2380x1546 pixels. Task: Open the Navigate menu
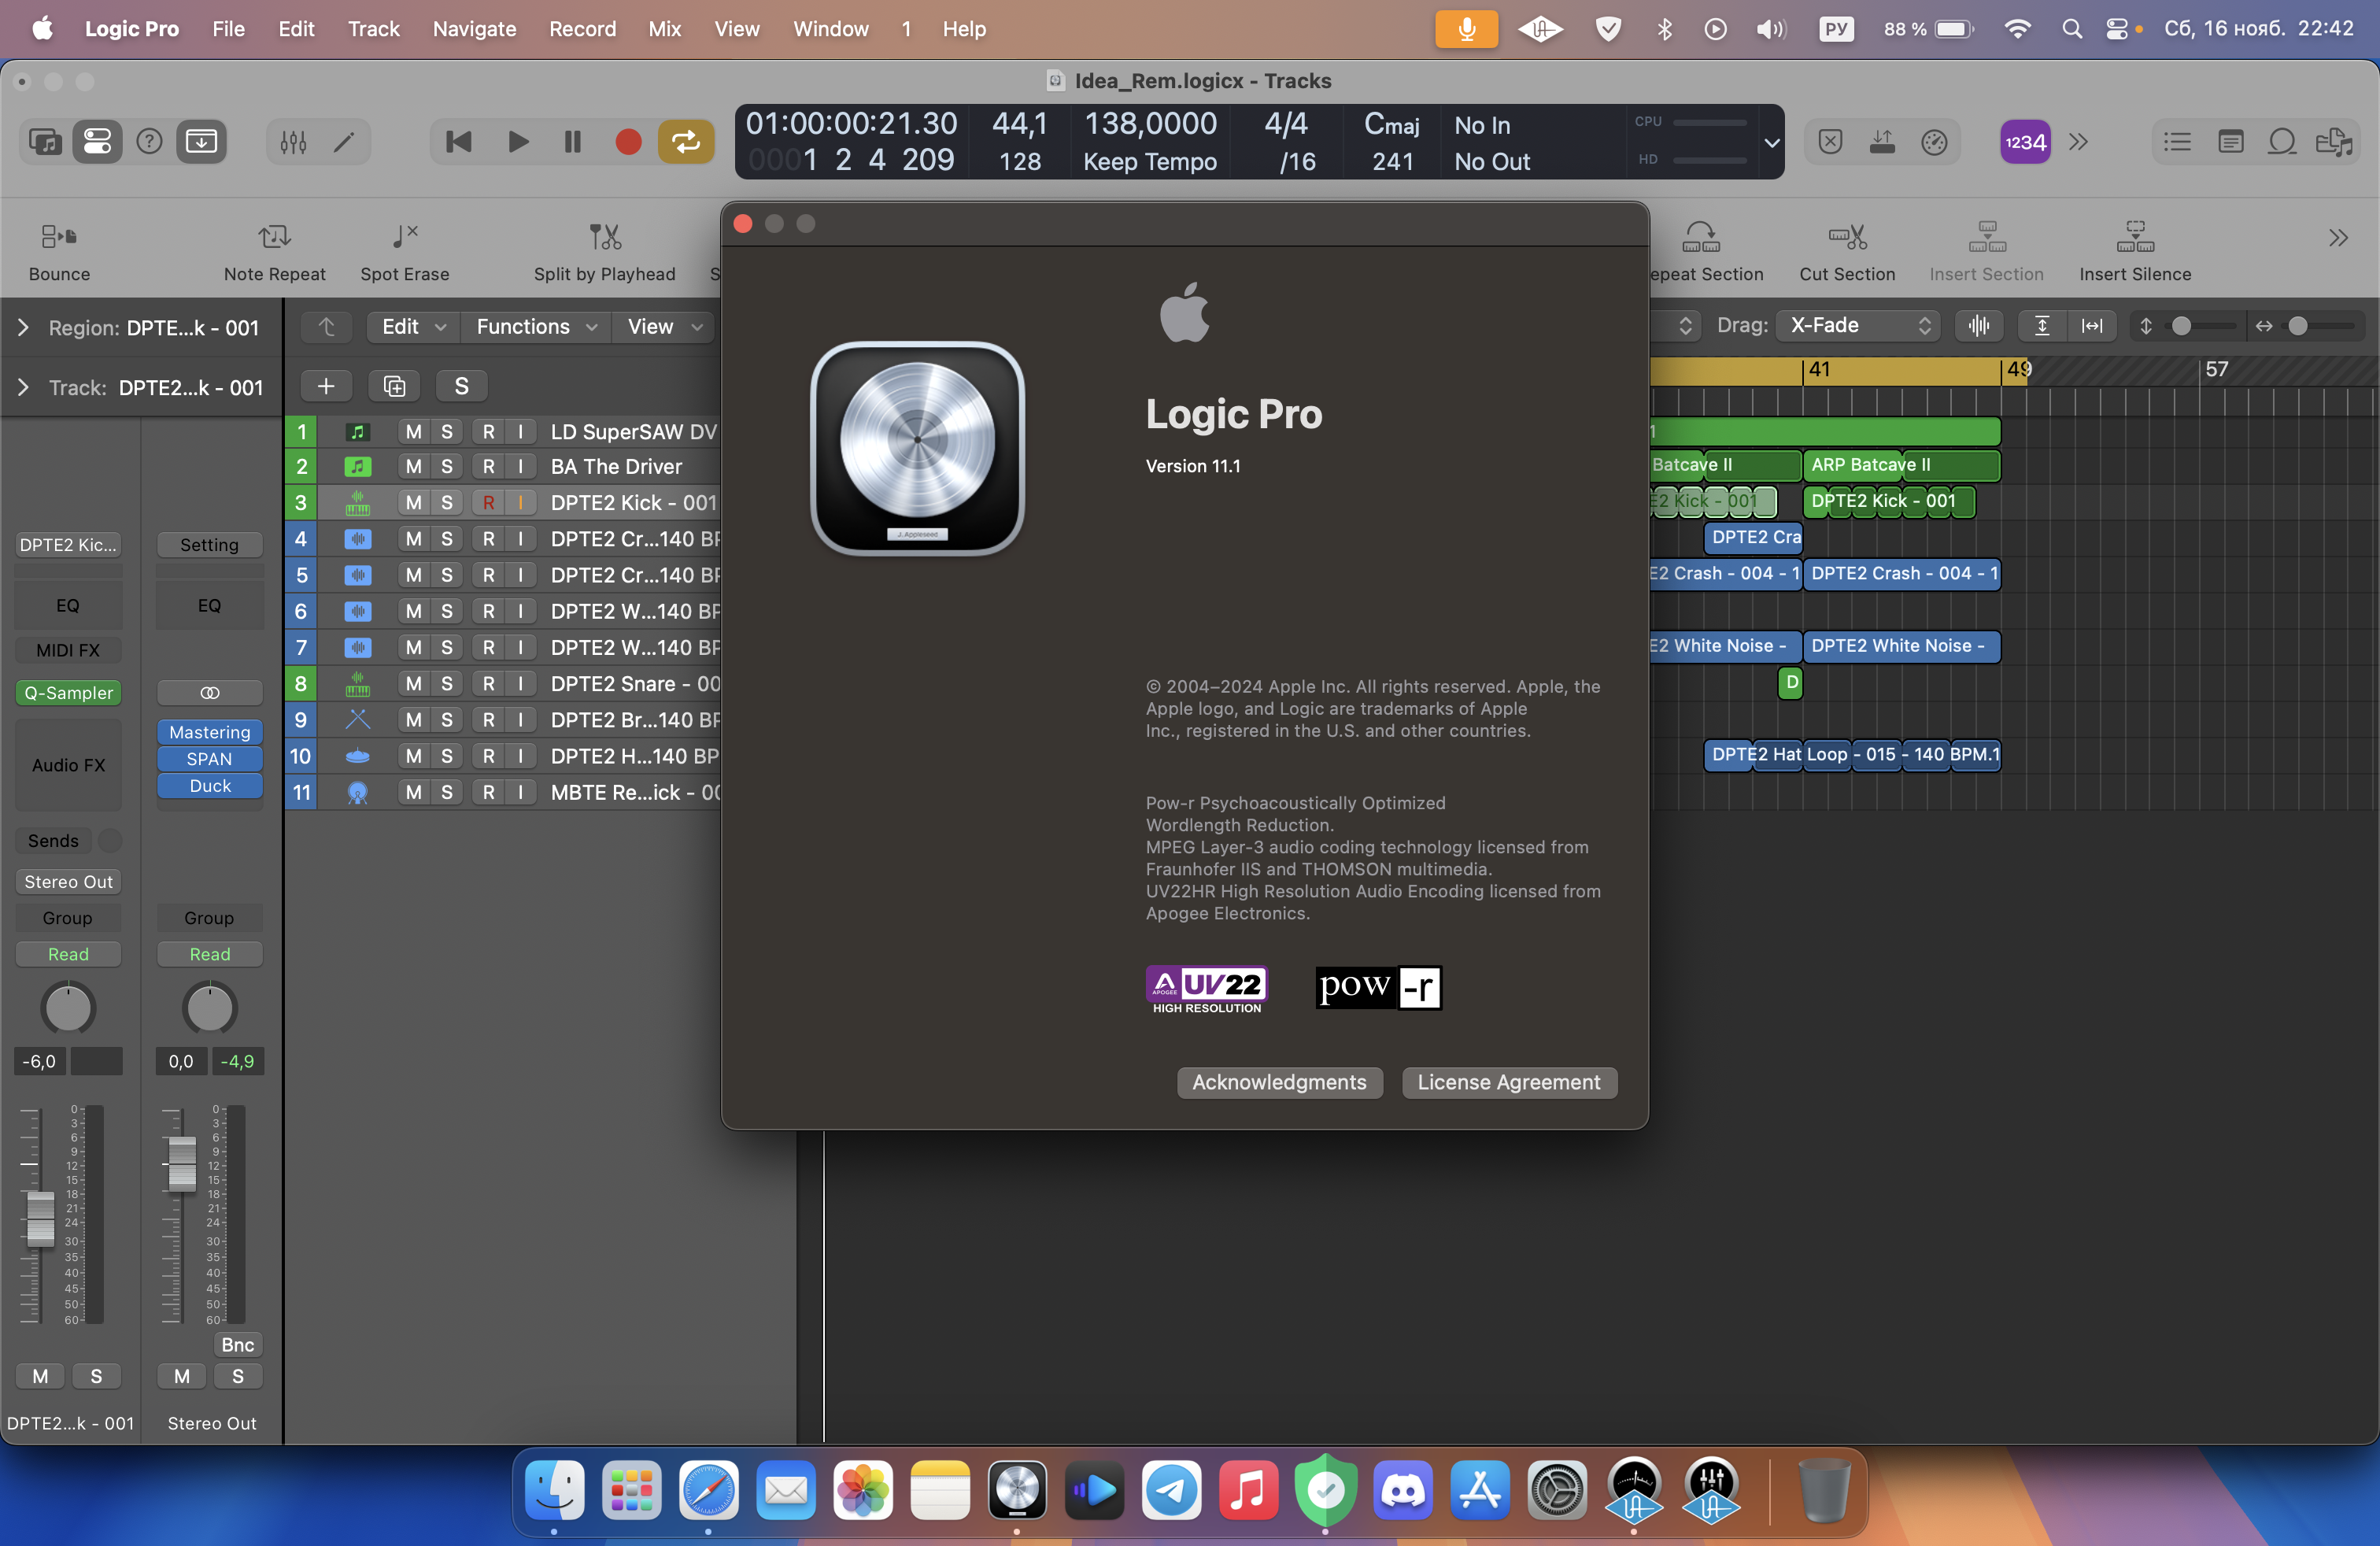[474, 29]
